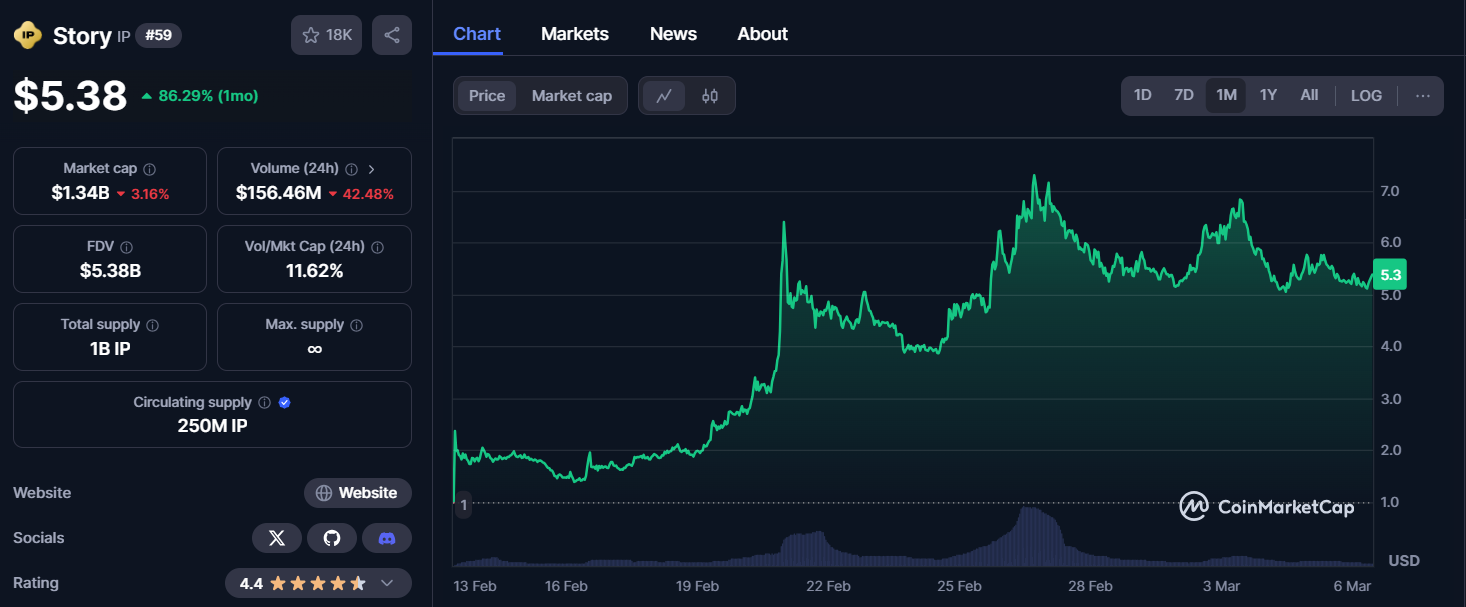Open more chart options menu
The width and height of the screenshot is (1466, 607).
point(1423,96)
